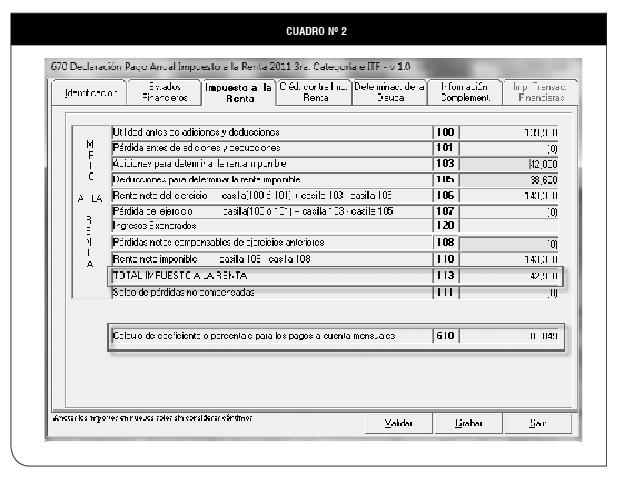Edit value field of casilla 101
Viewport: 629px width, 487px height.
(509, 148)
